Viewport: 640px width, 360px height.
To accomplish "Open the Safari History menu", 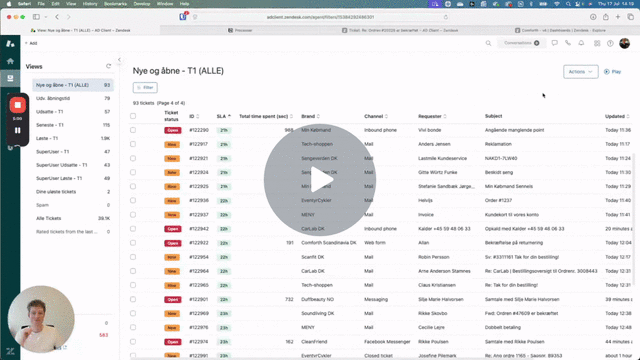I will point(90,4).
